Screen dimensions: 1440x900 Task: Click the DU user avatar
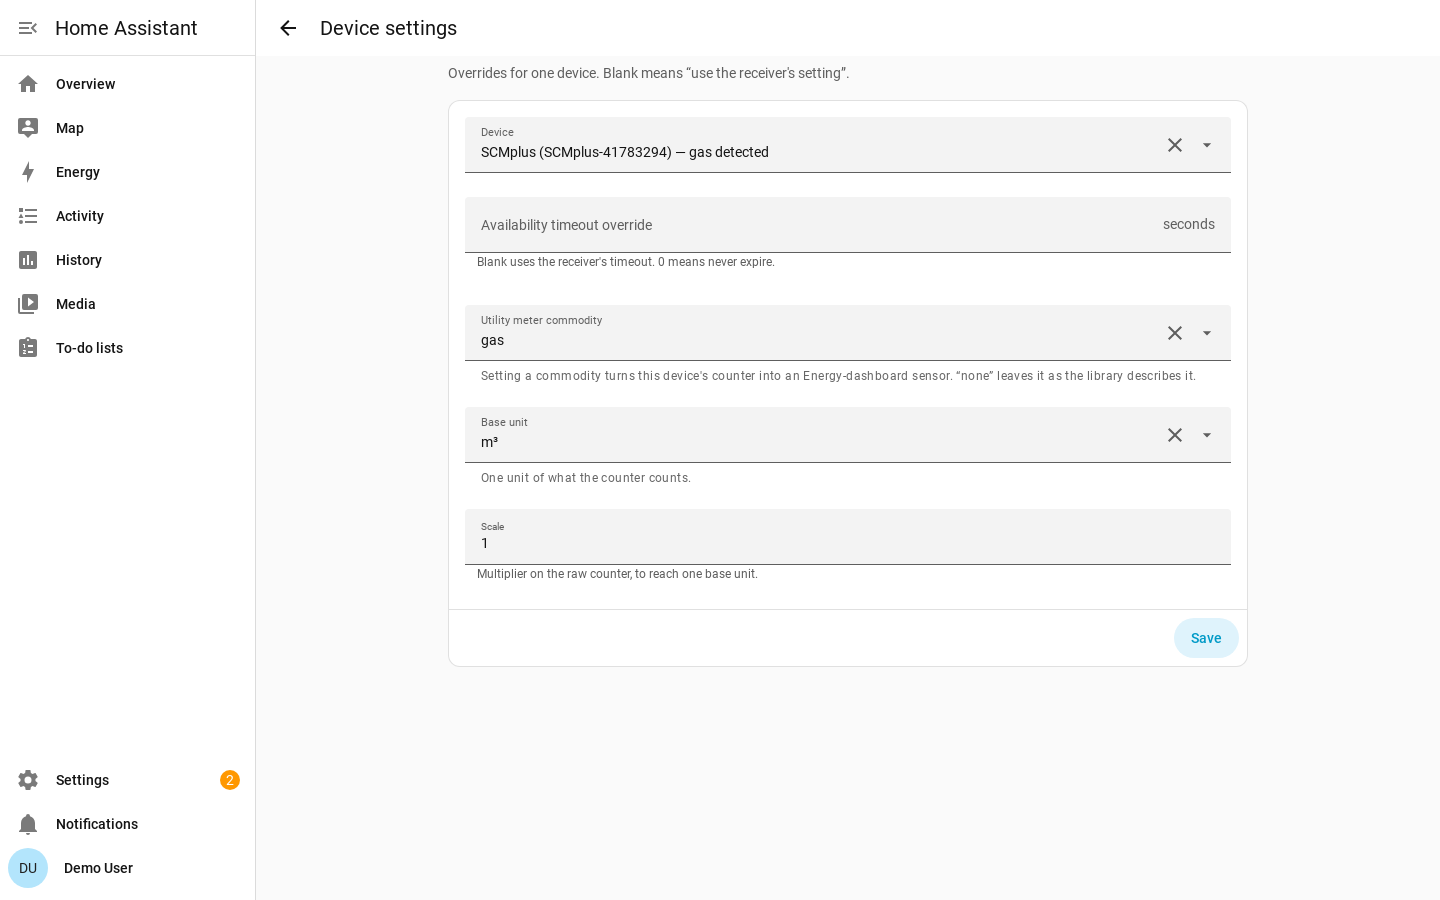click(x=28, y=868)
